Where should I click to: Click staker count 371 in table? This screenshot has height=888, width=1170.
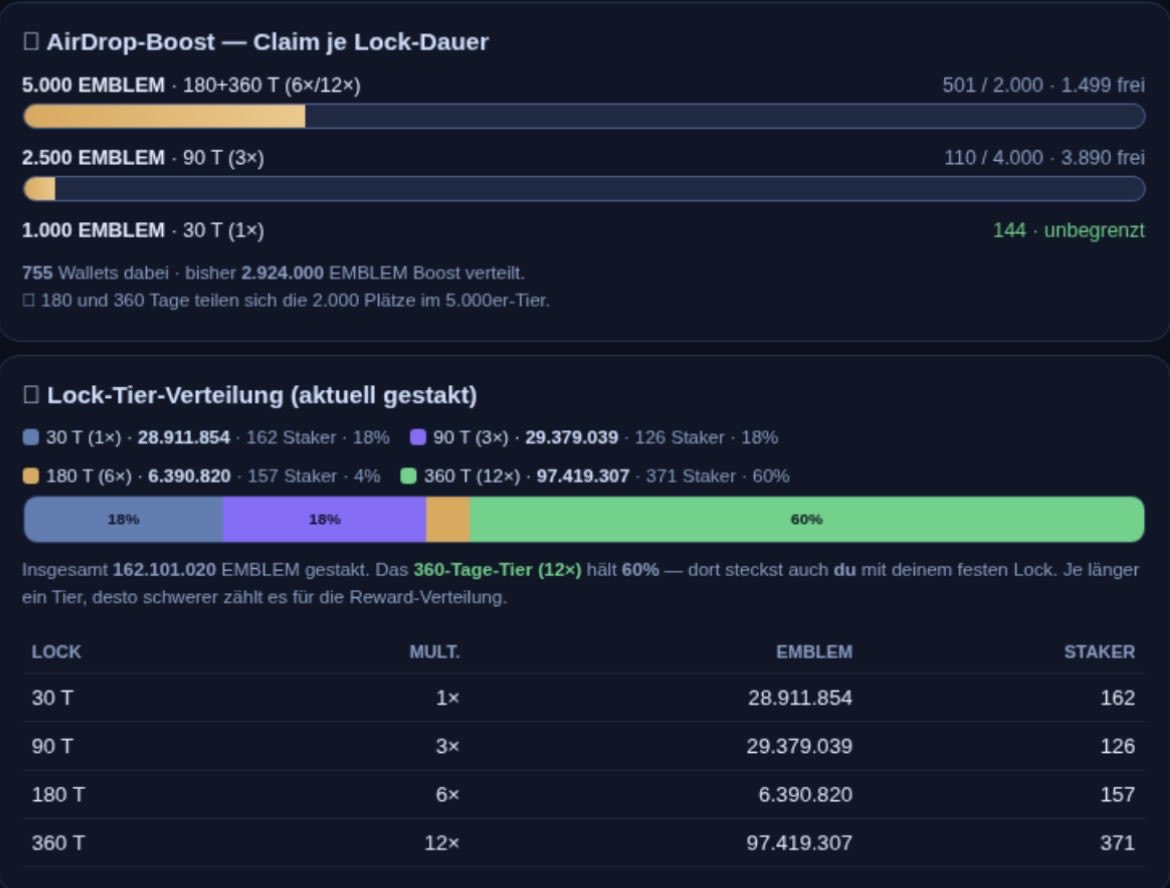pyautogui.click(x=1118, y=843)
